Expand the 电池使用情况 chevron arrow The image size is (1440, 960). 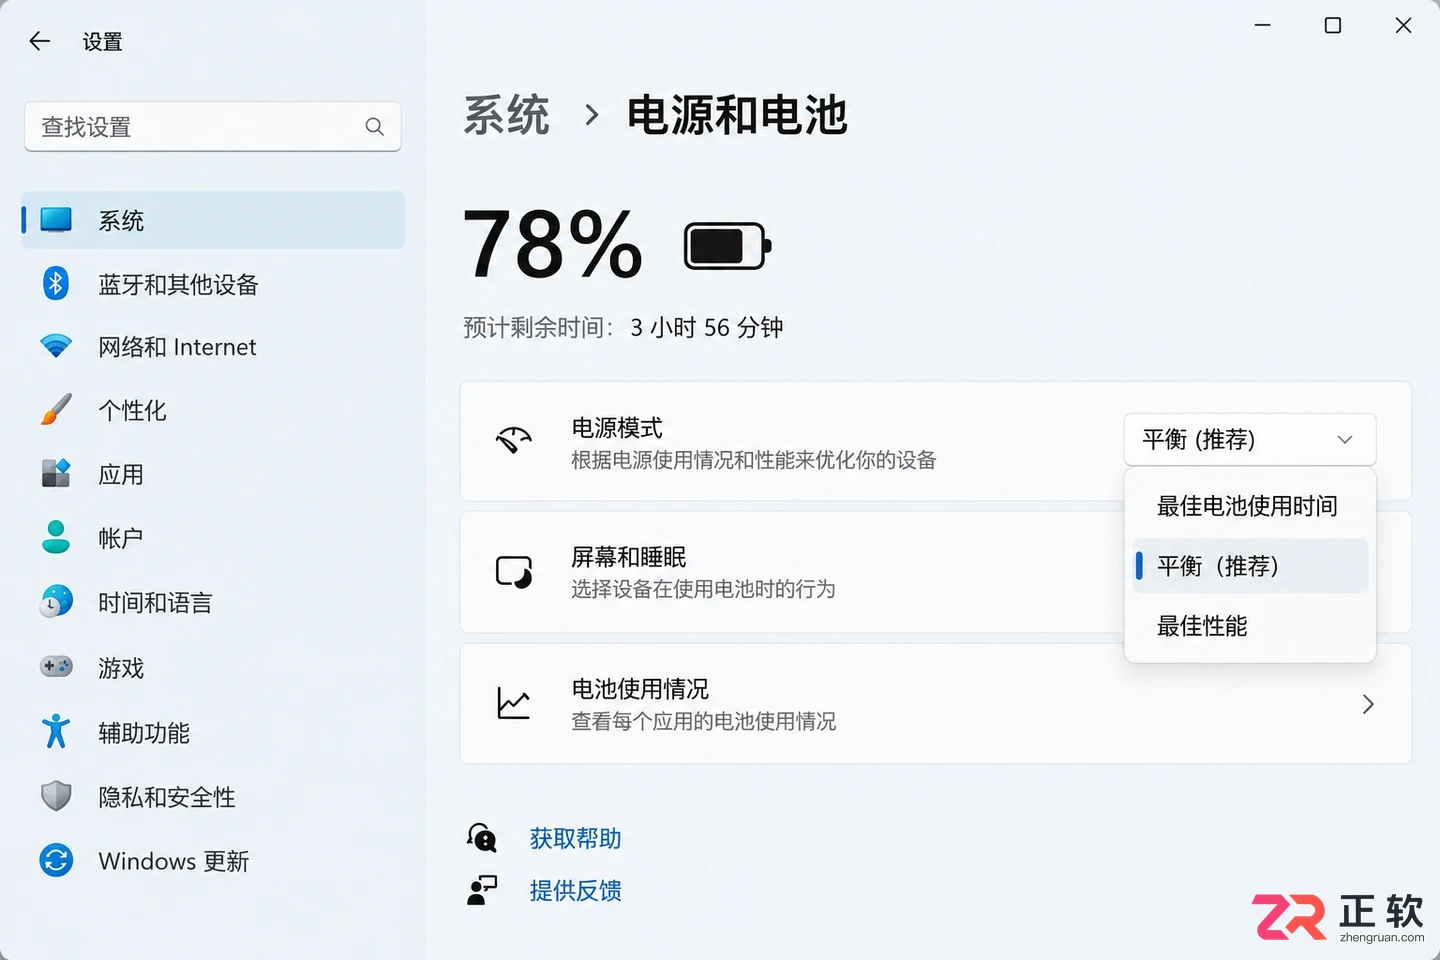click(1368, 704)
